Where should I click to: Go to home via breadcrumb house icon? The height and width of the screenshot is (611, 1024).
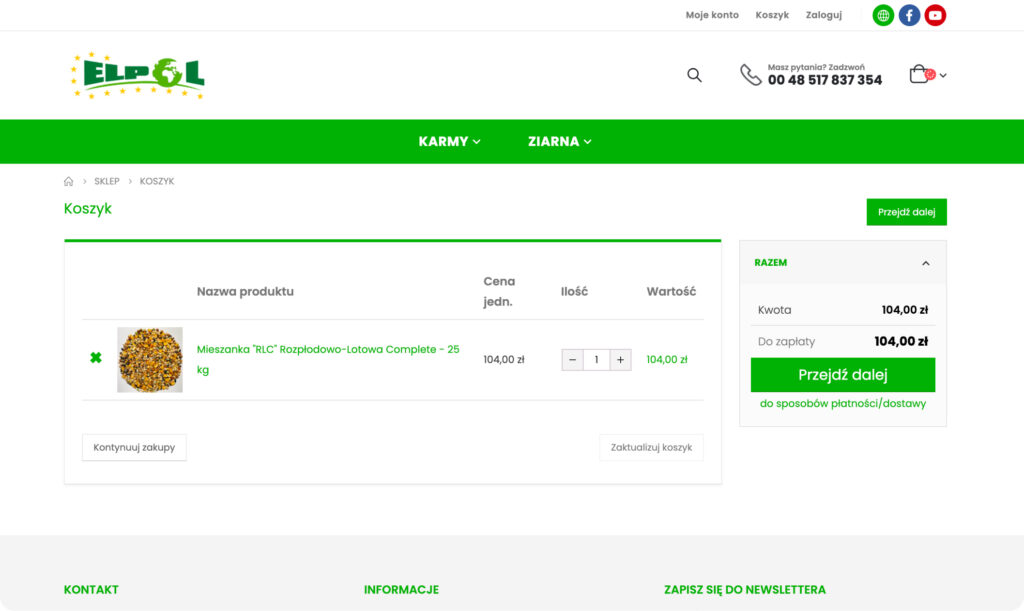(x=69, y=181)
